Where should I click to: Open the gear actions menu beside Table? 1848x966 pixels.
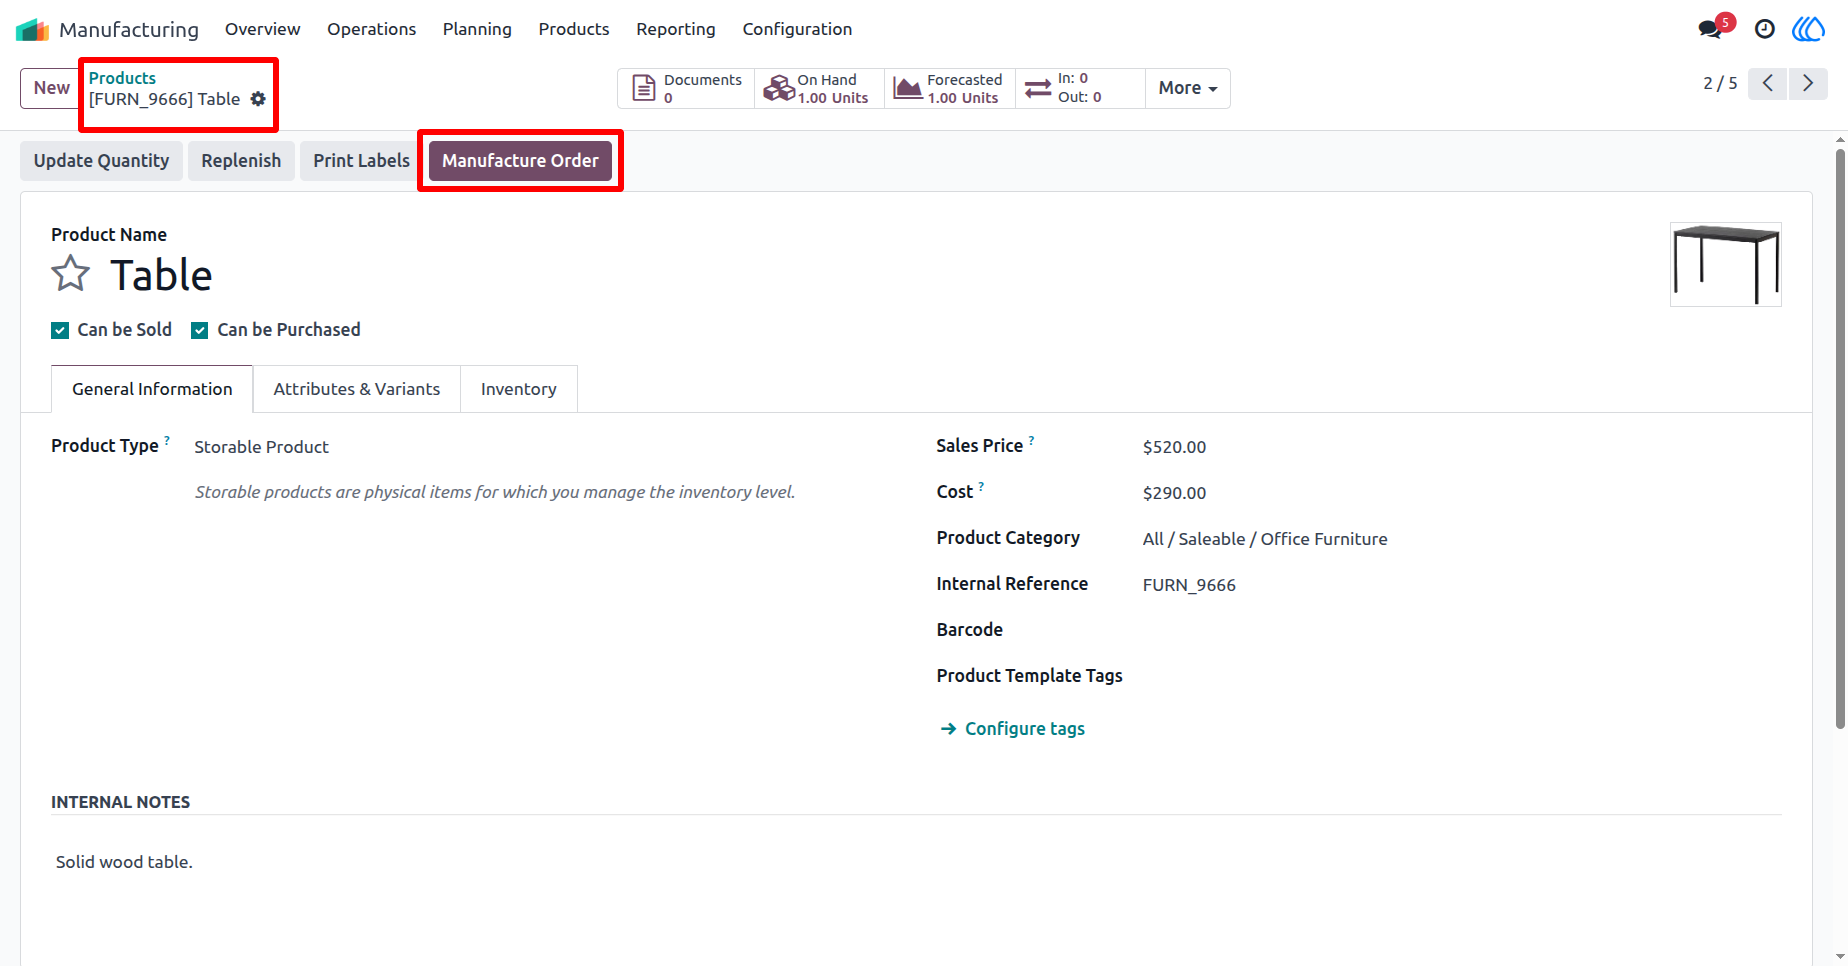[x=258, y=99]
